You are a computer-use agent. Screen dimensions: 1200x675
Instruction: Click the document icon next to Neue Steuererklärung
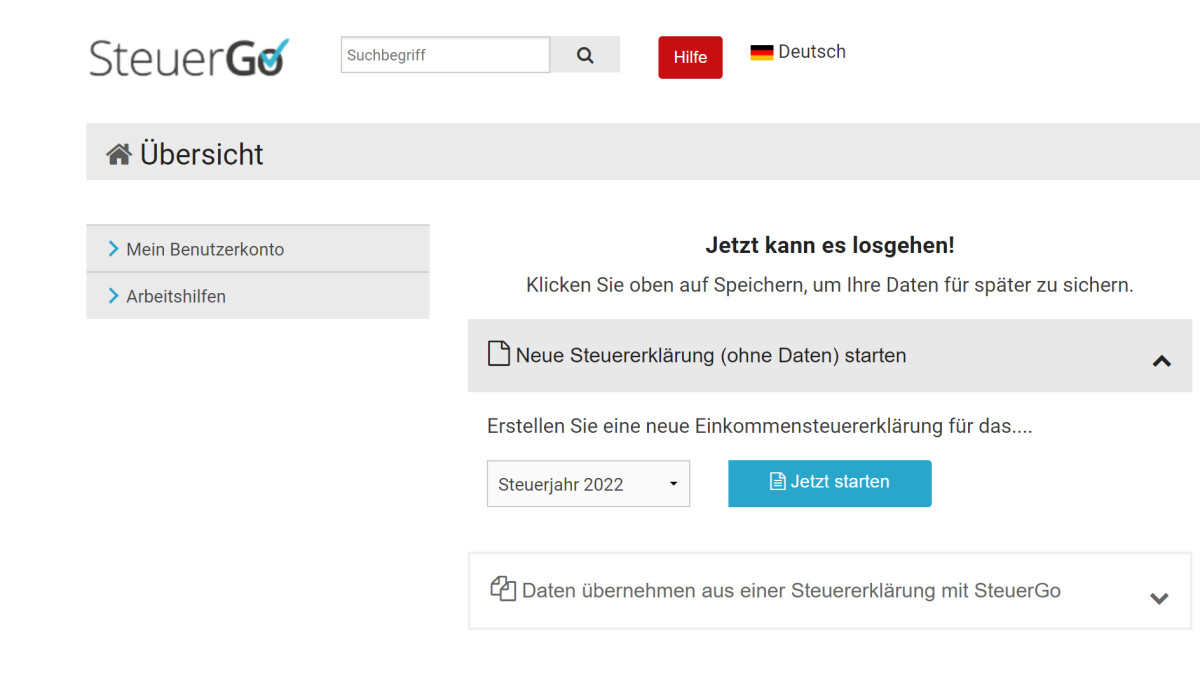point(499,354)
